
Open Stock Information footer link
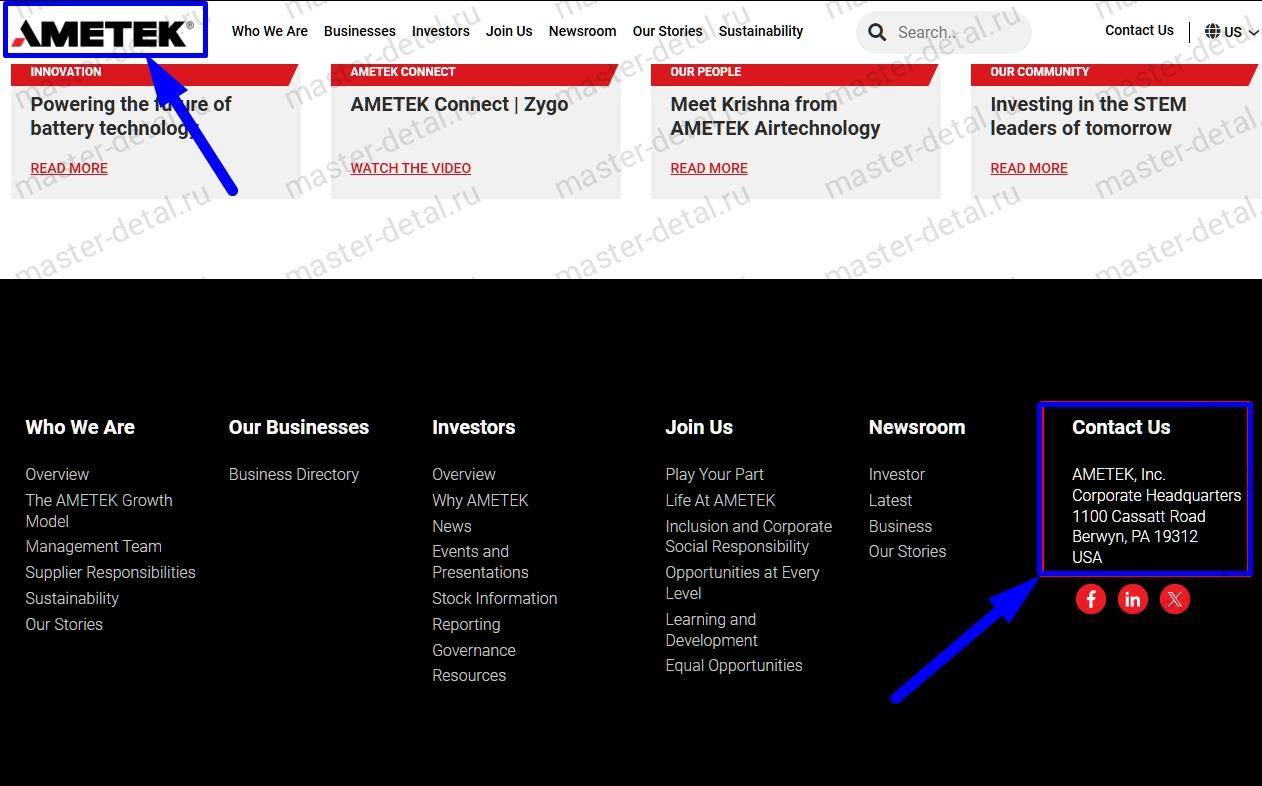[x=494, y=598]
